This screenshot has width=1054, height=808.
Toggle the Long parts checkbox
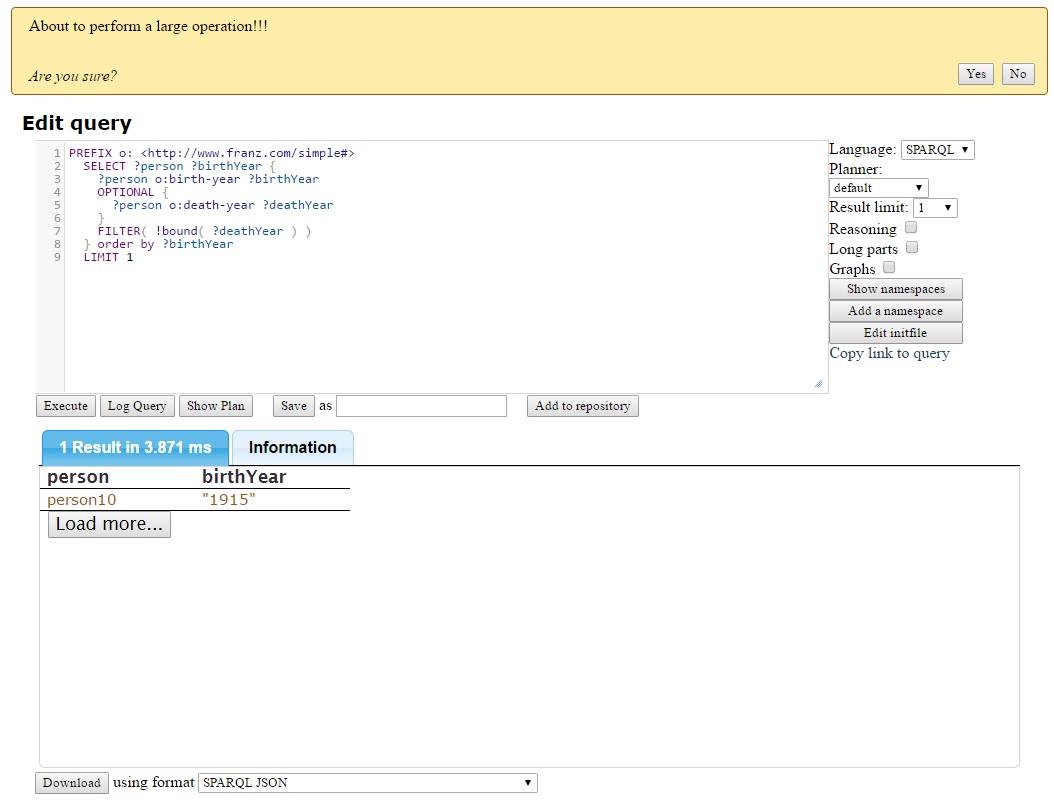(x=912, y=248)
